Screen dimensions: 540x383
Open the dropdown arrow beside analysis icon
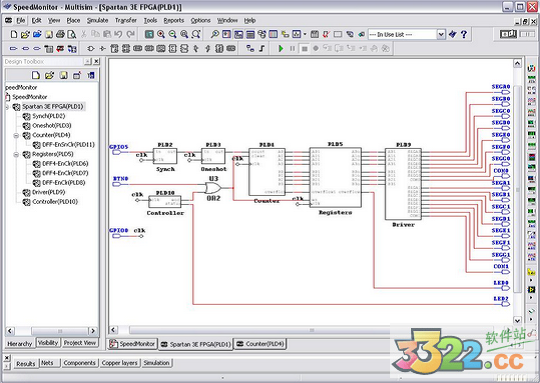305,34
